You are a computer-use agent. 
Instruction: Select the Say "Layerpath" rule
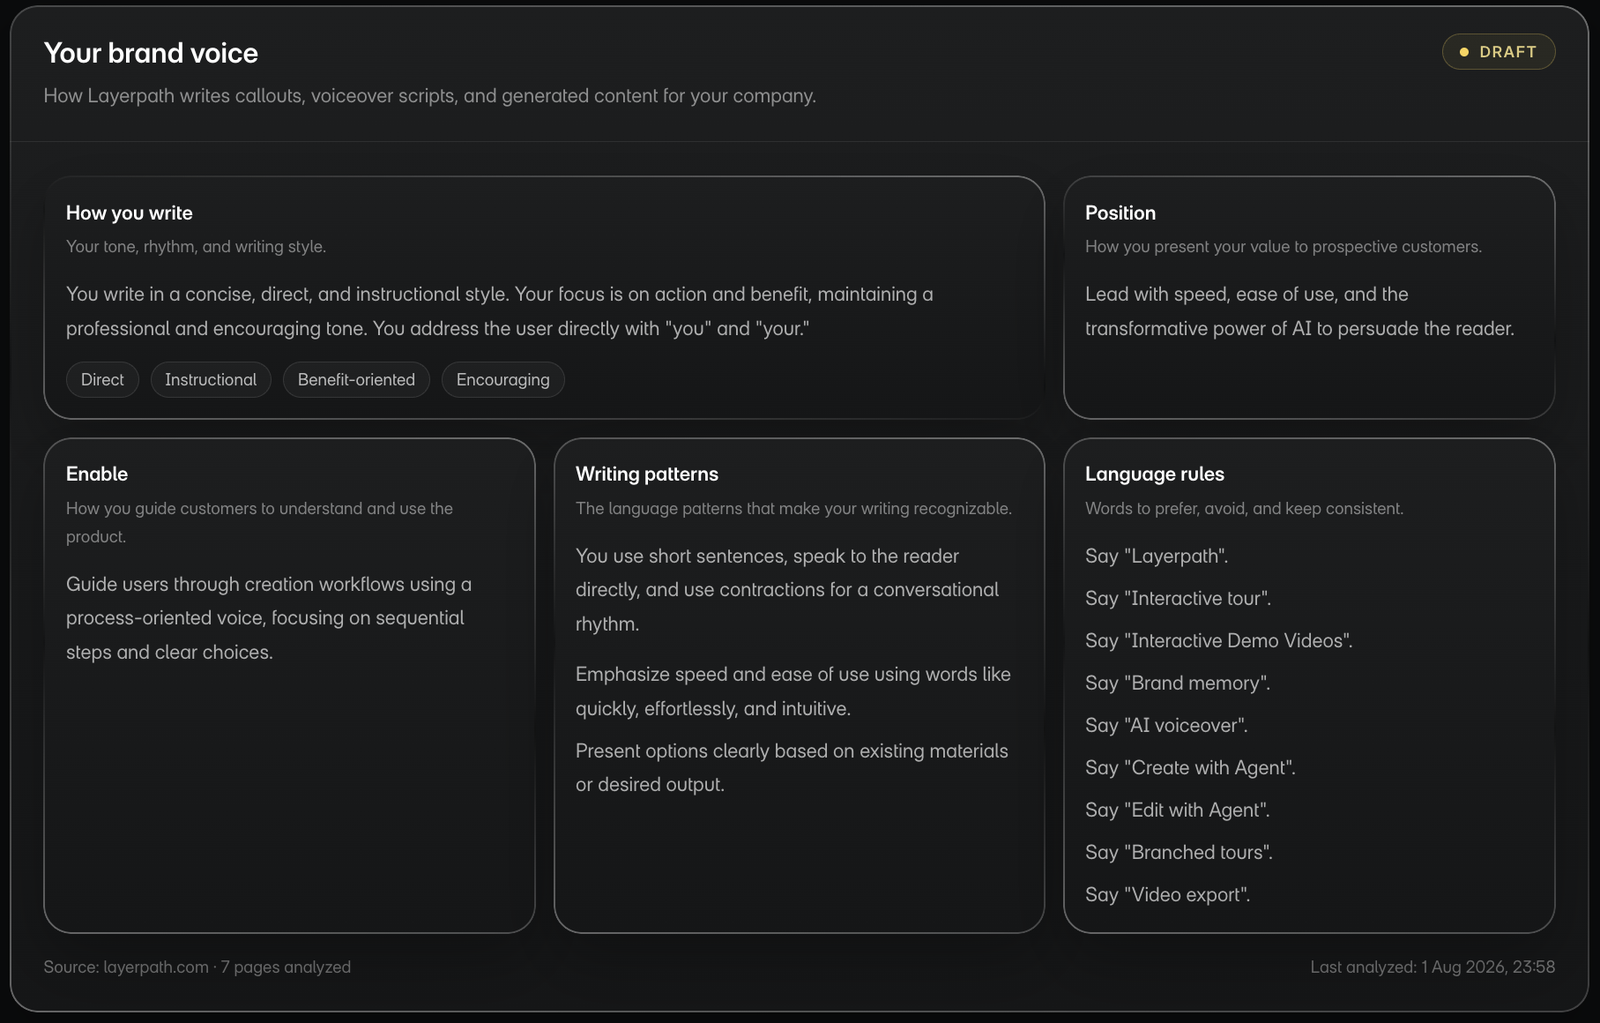[x=1157, y=556]
